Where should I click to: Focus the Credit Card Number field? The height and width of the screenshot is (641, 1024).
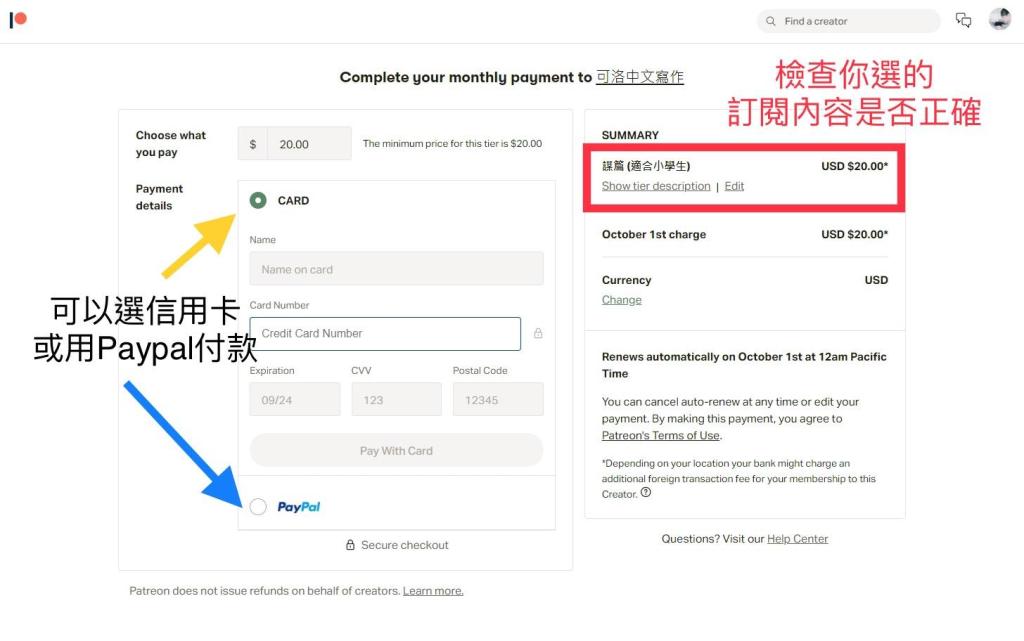385,334
